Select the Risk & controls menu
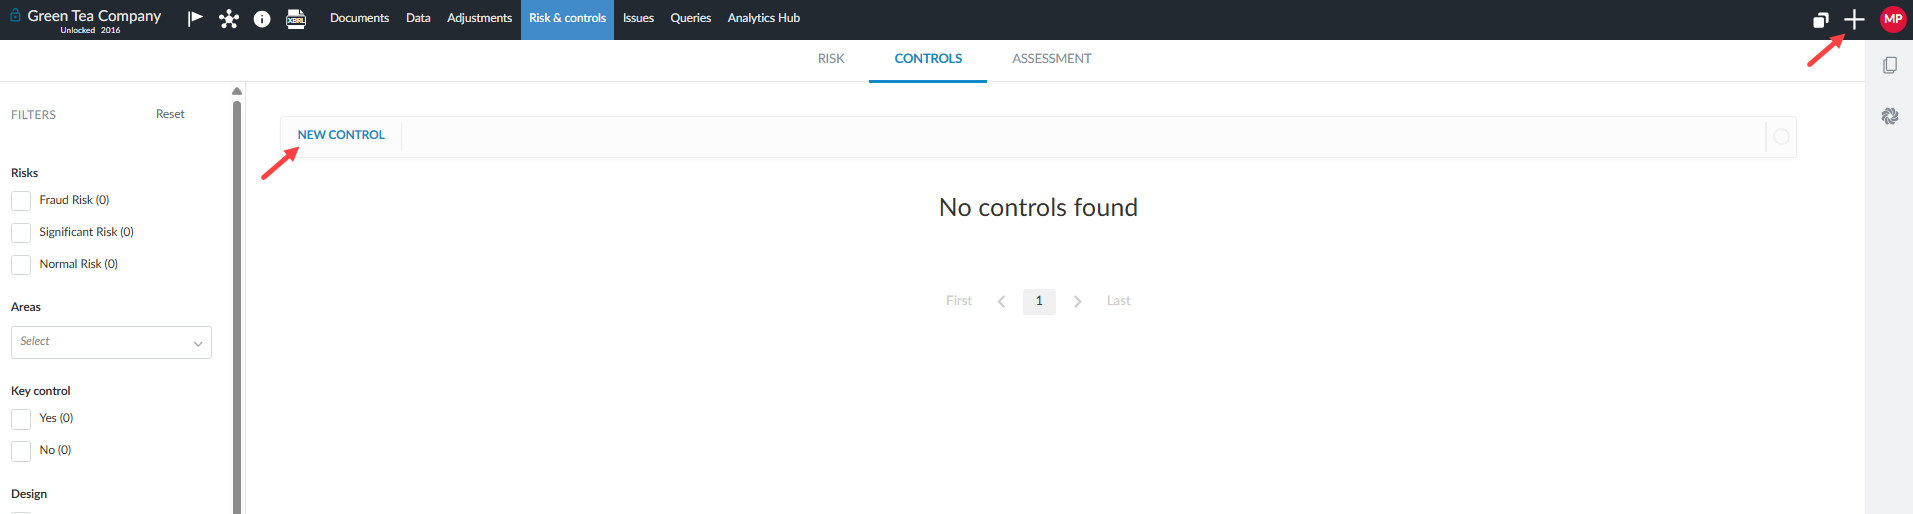Screen dimensions: 1913x514 [567, 18]
